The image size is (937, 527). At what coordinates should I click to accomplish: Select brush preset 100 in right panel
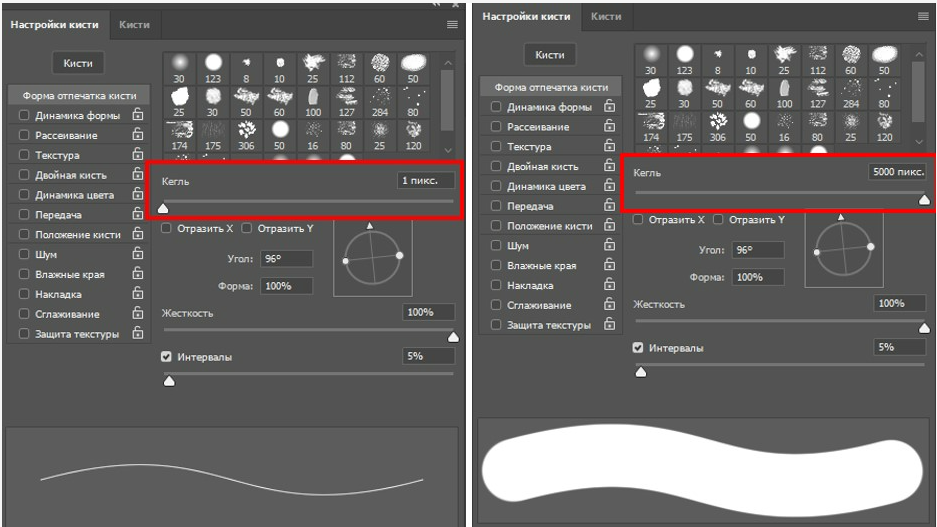click(785, 94)
